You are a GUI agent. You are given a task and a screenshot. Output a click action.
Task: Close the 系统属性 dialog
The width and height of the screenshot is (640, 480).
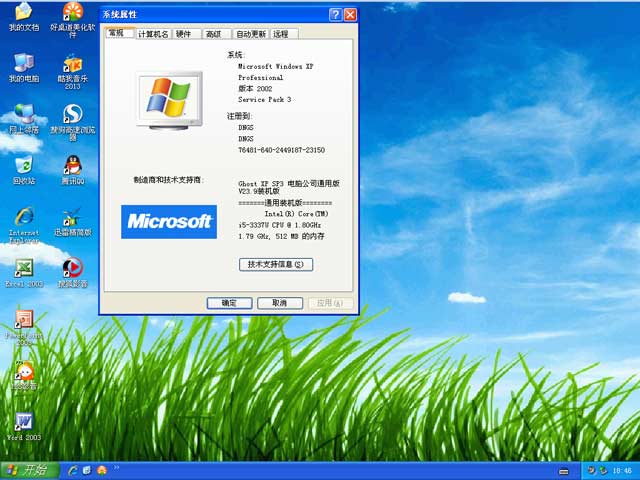click(x=350, y=15)
